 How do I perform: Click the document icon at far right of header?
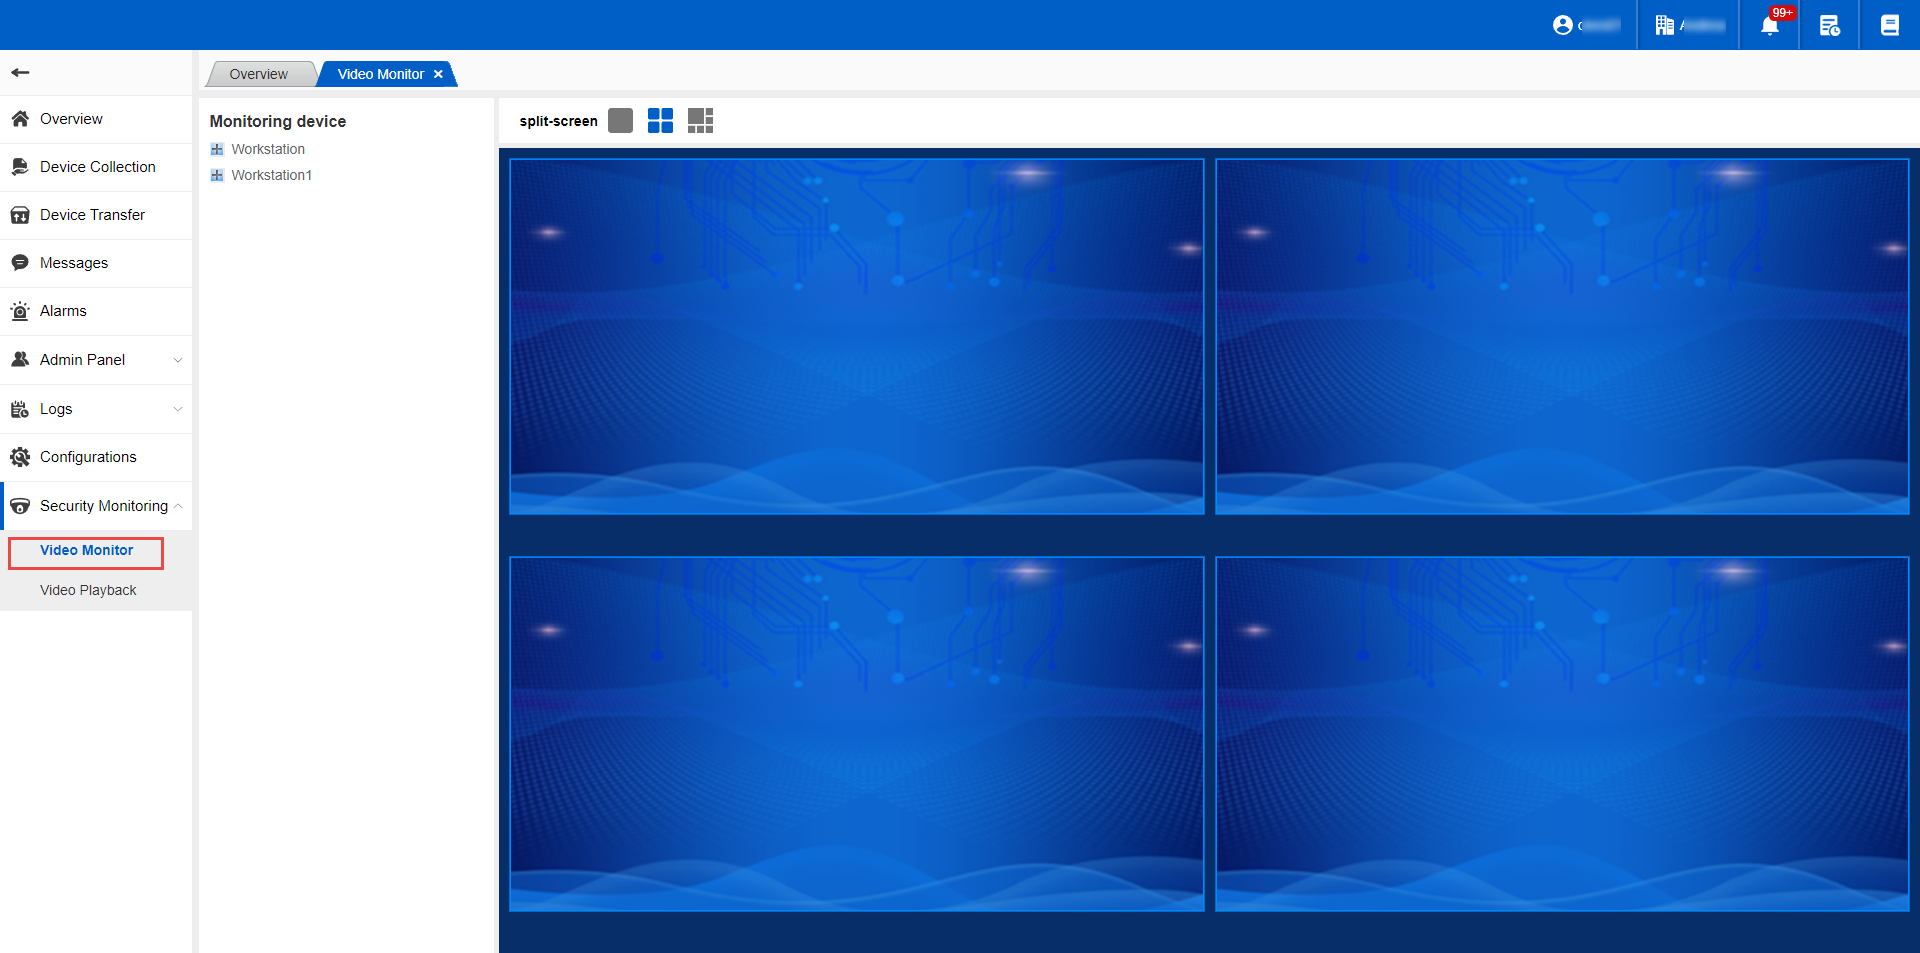point(1889,25)
